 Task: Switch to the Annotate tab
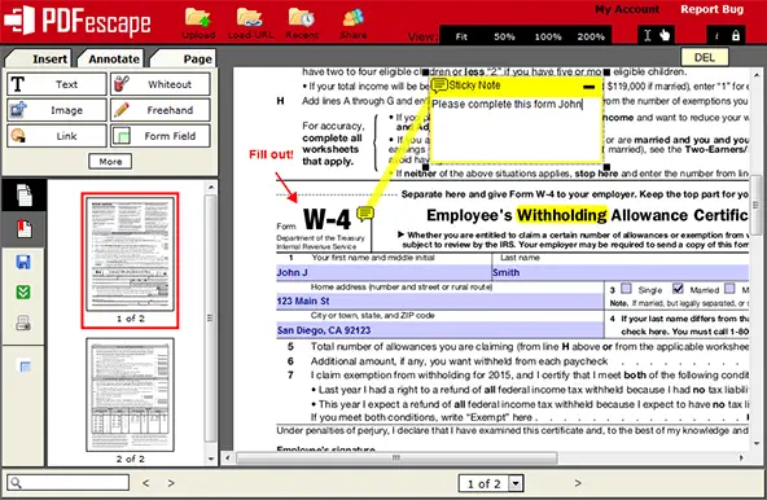click(x=114, y=59)
